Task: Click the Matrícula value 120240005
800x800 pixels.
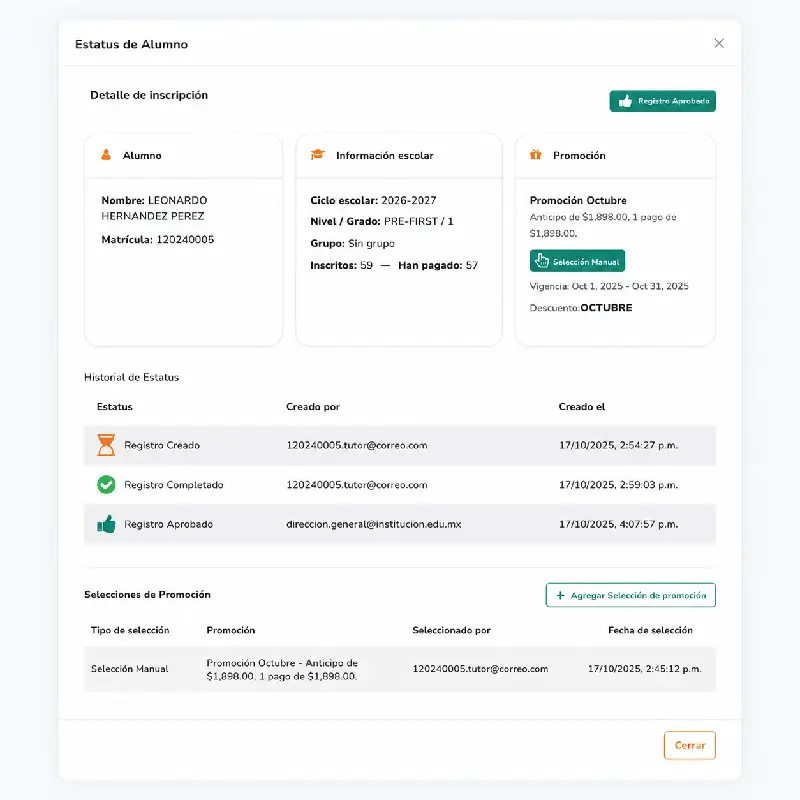Action: pos(185,239)
